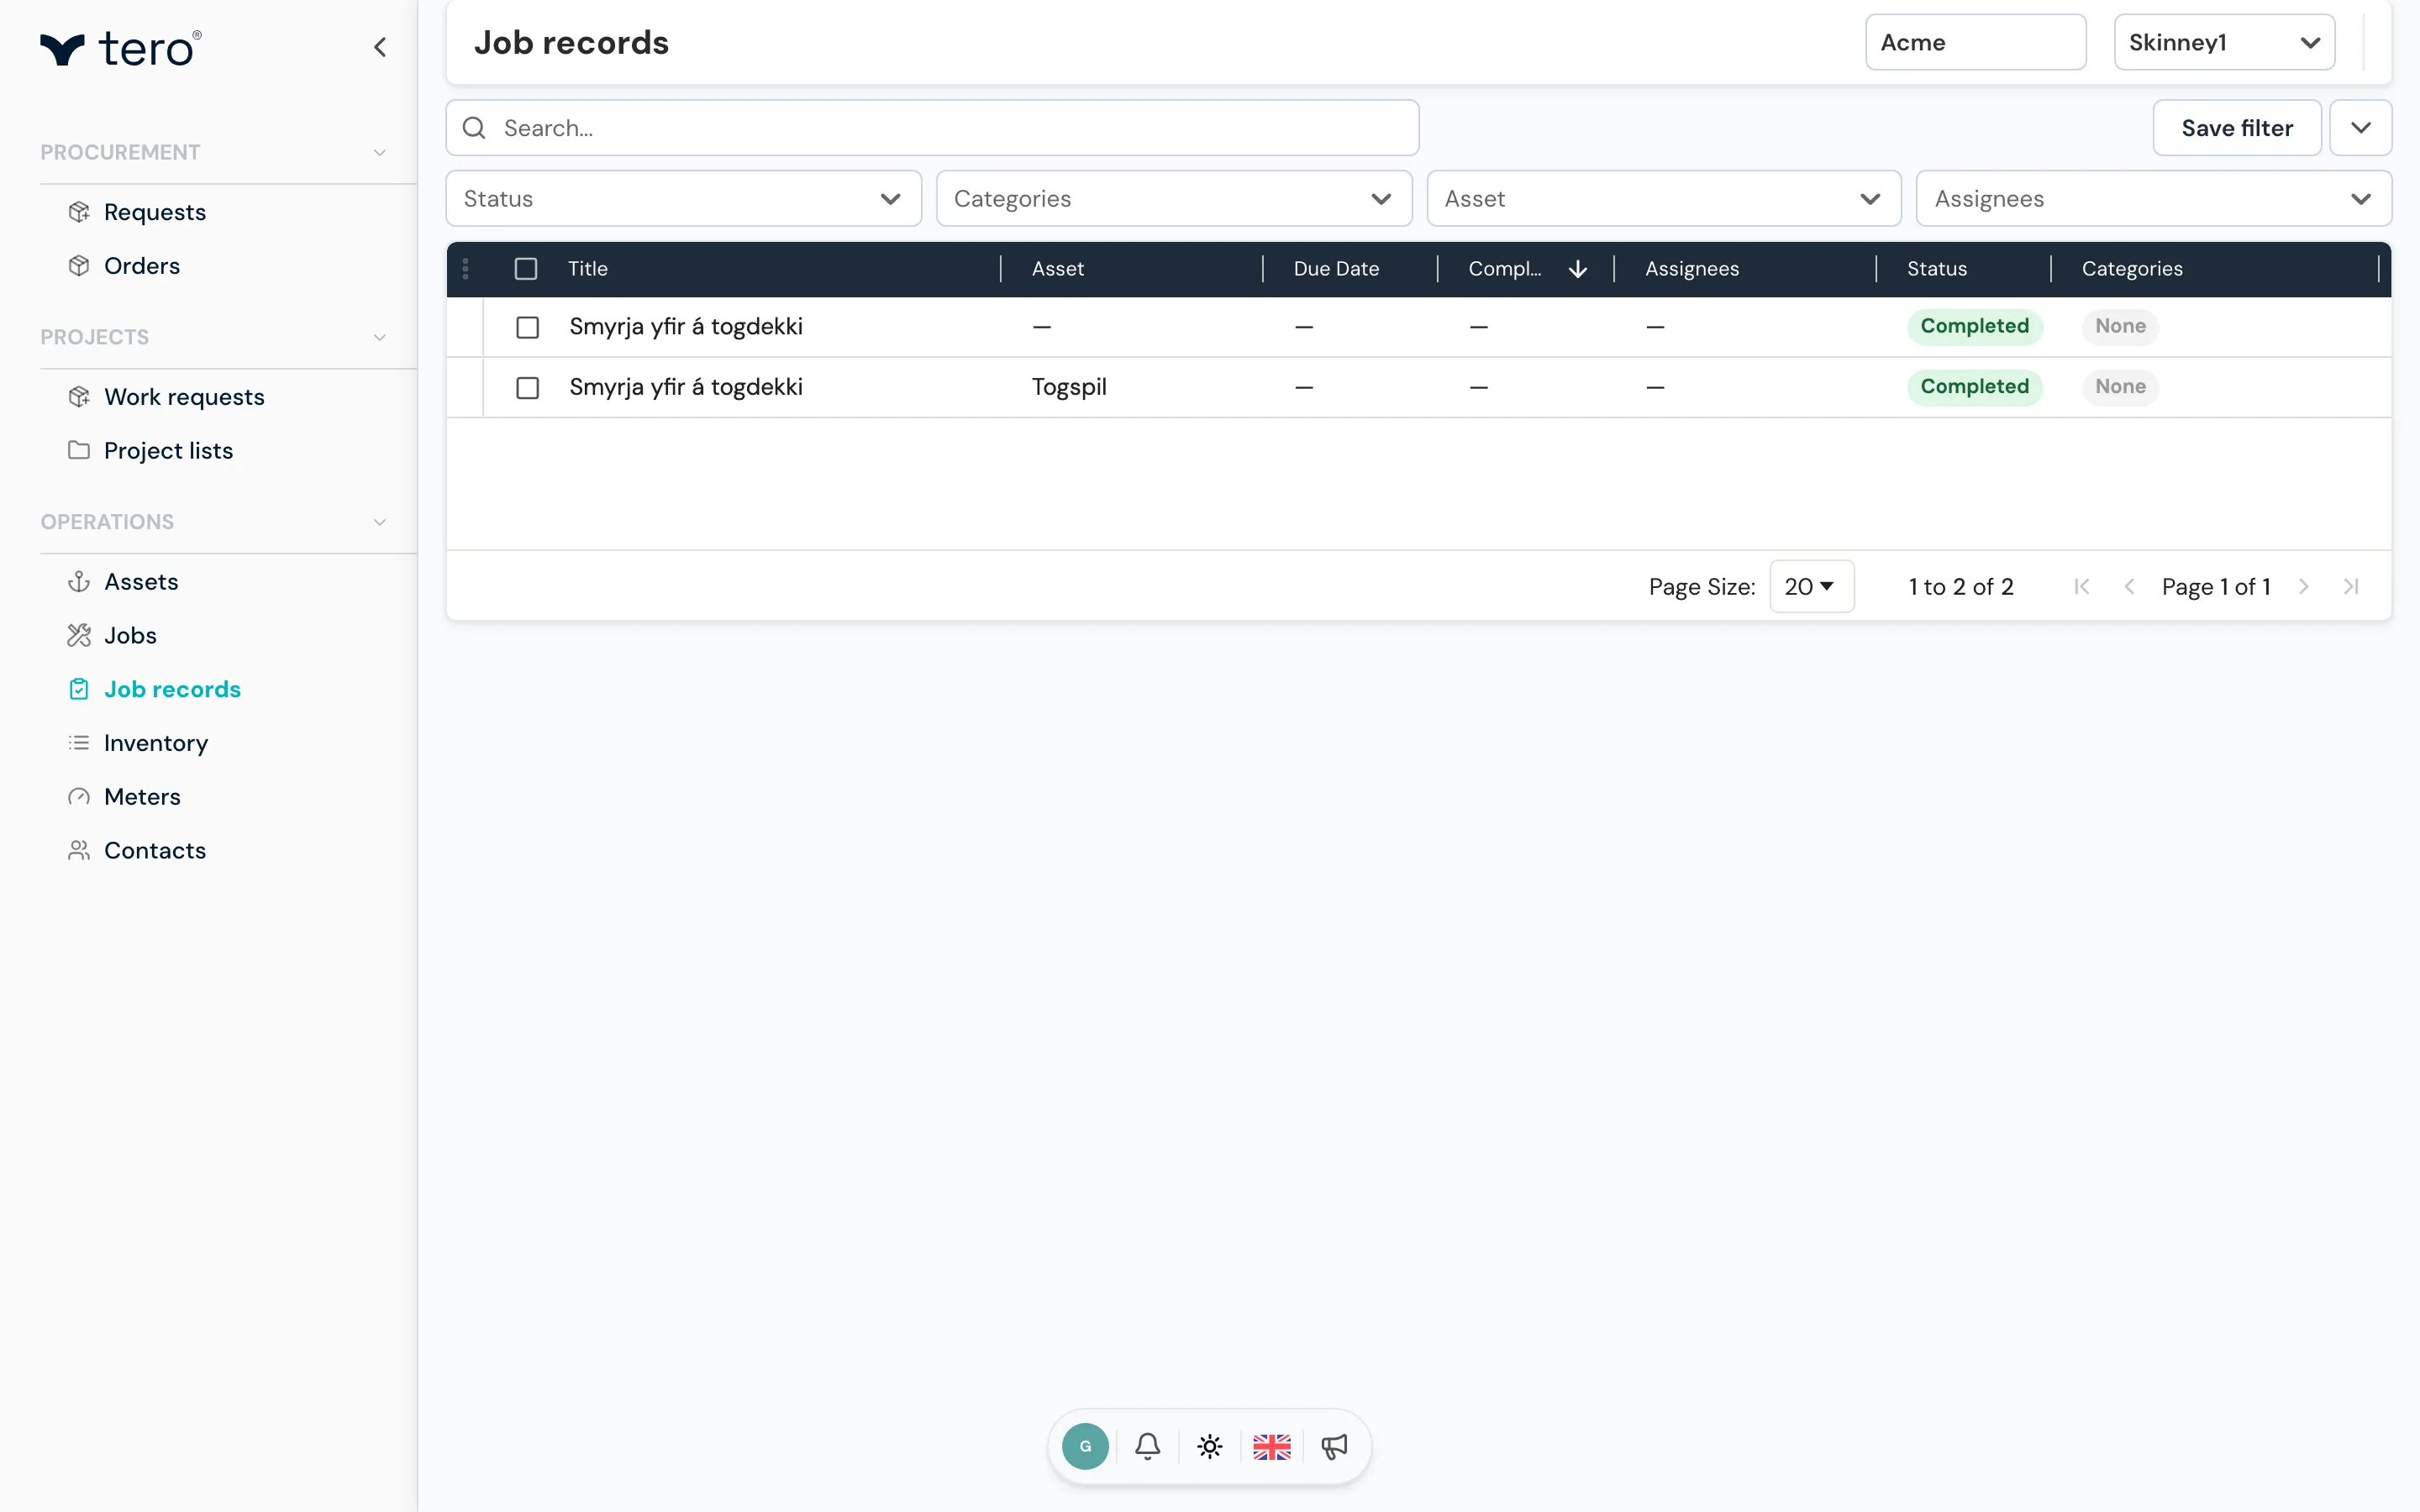Open notifications bell
Viewport: 2420px width, 1512px height.
click(x=1148, y=1446)
